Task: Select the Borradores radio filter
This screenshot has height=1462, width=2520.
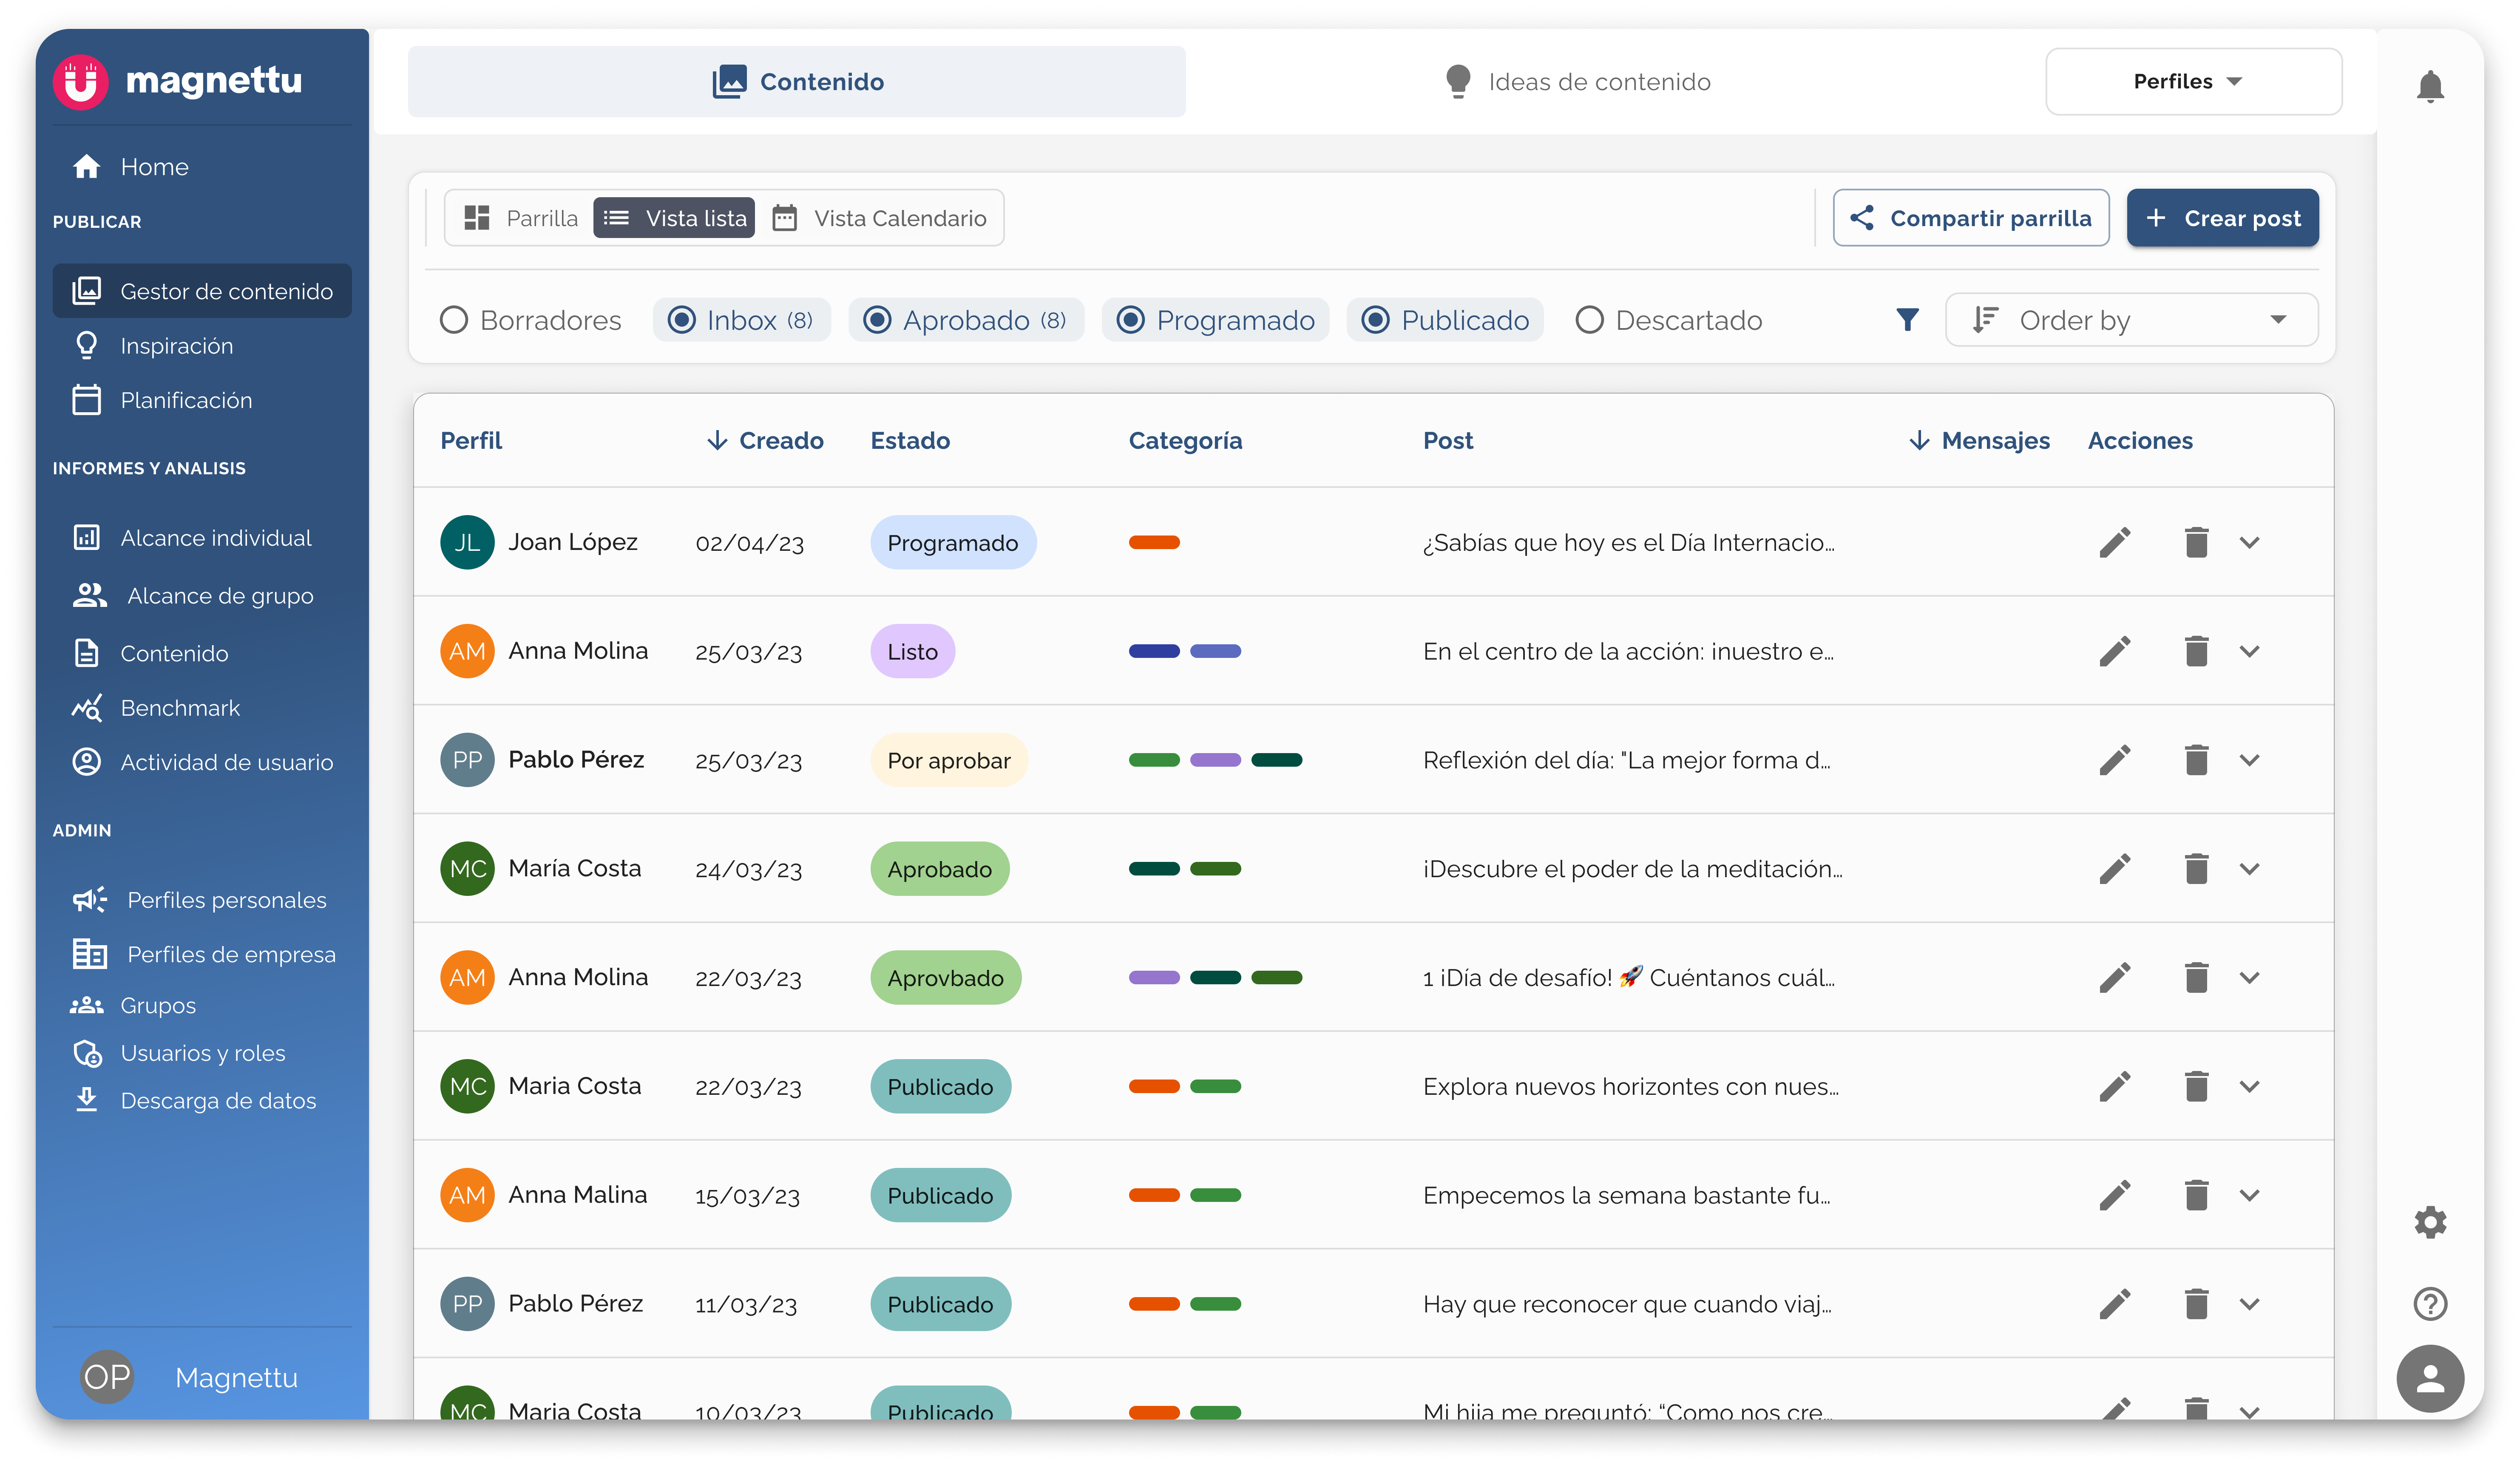Action: [x=454, y=320]
